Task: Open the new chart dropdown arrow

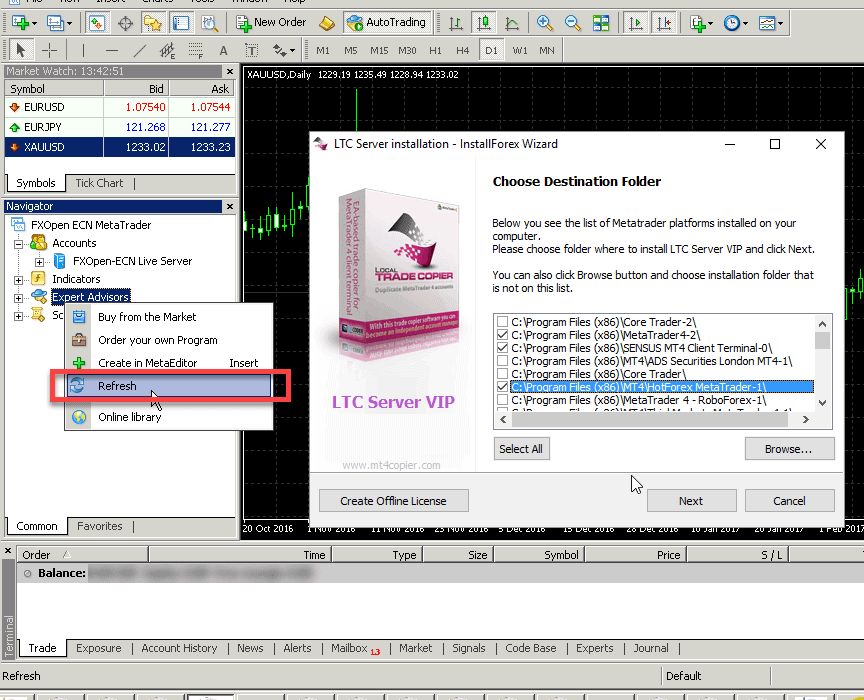Action: coord(34,24)
